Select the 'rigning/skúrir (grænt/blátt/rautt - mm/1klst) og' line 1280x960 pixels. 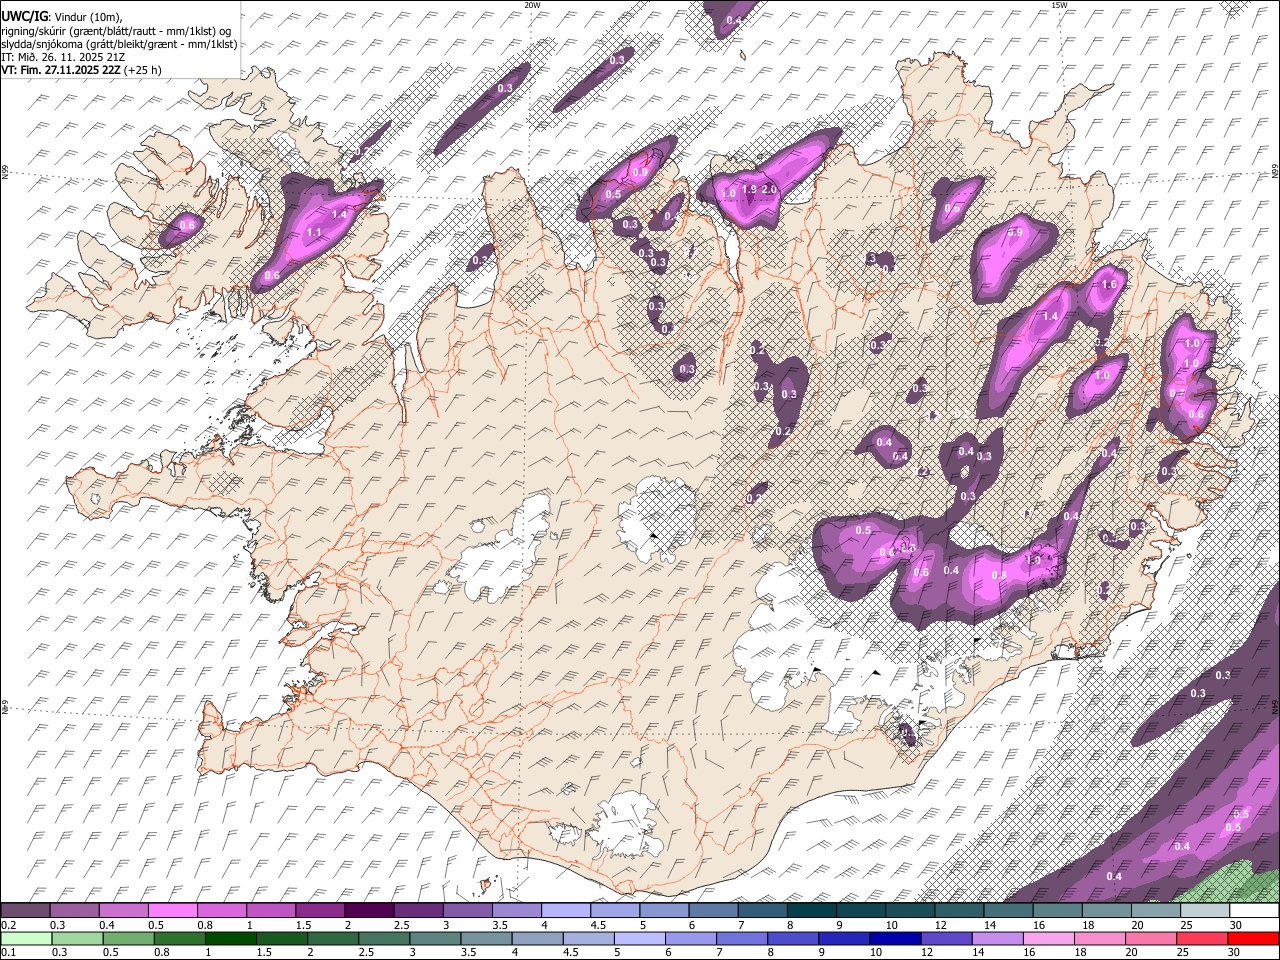(x=117, y=30)
